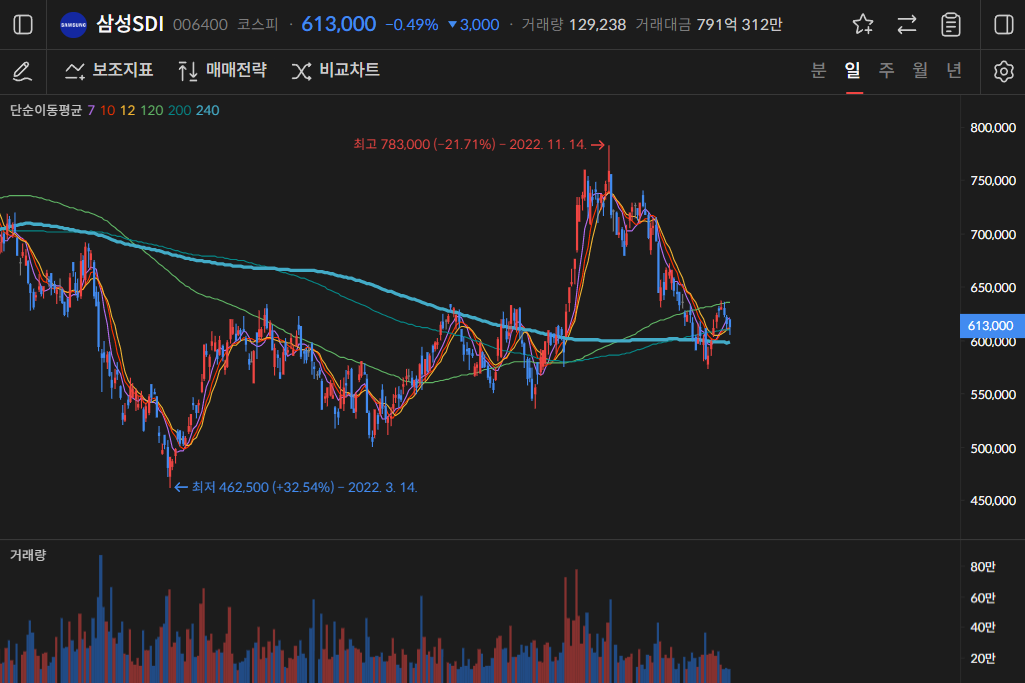The width and height of the screenshot is (1025, 683).
Task: Click 80만 on the volume axis
Action: tap(983, 567)
